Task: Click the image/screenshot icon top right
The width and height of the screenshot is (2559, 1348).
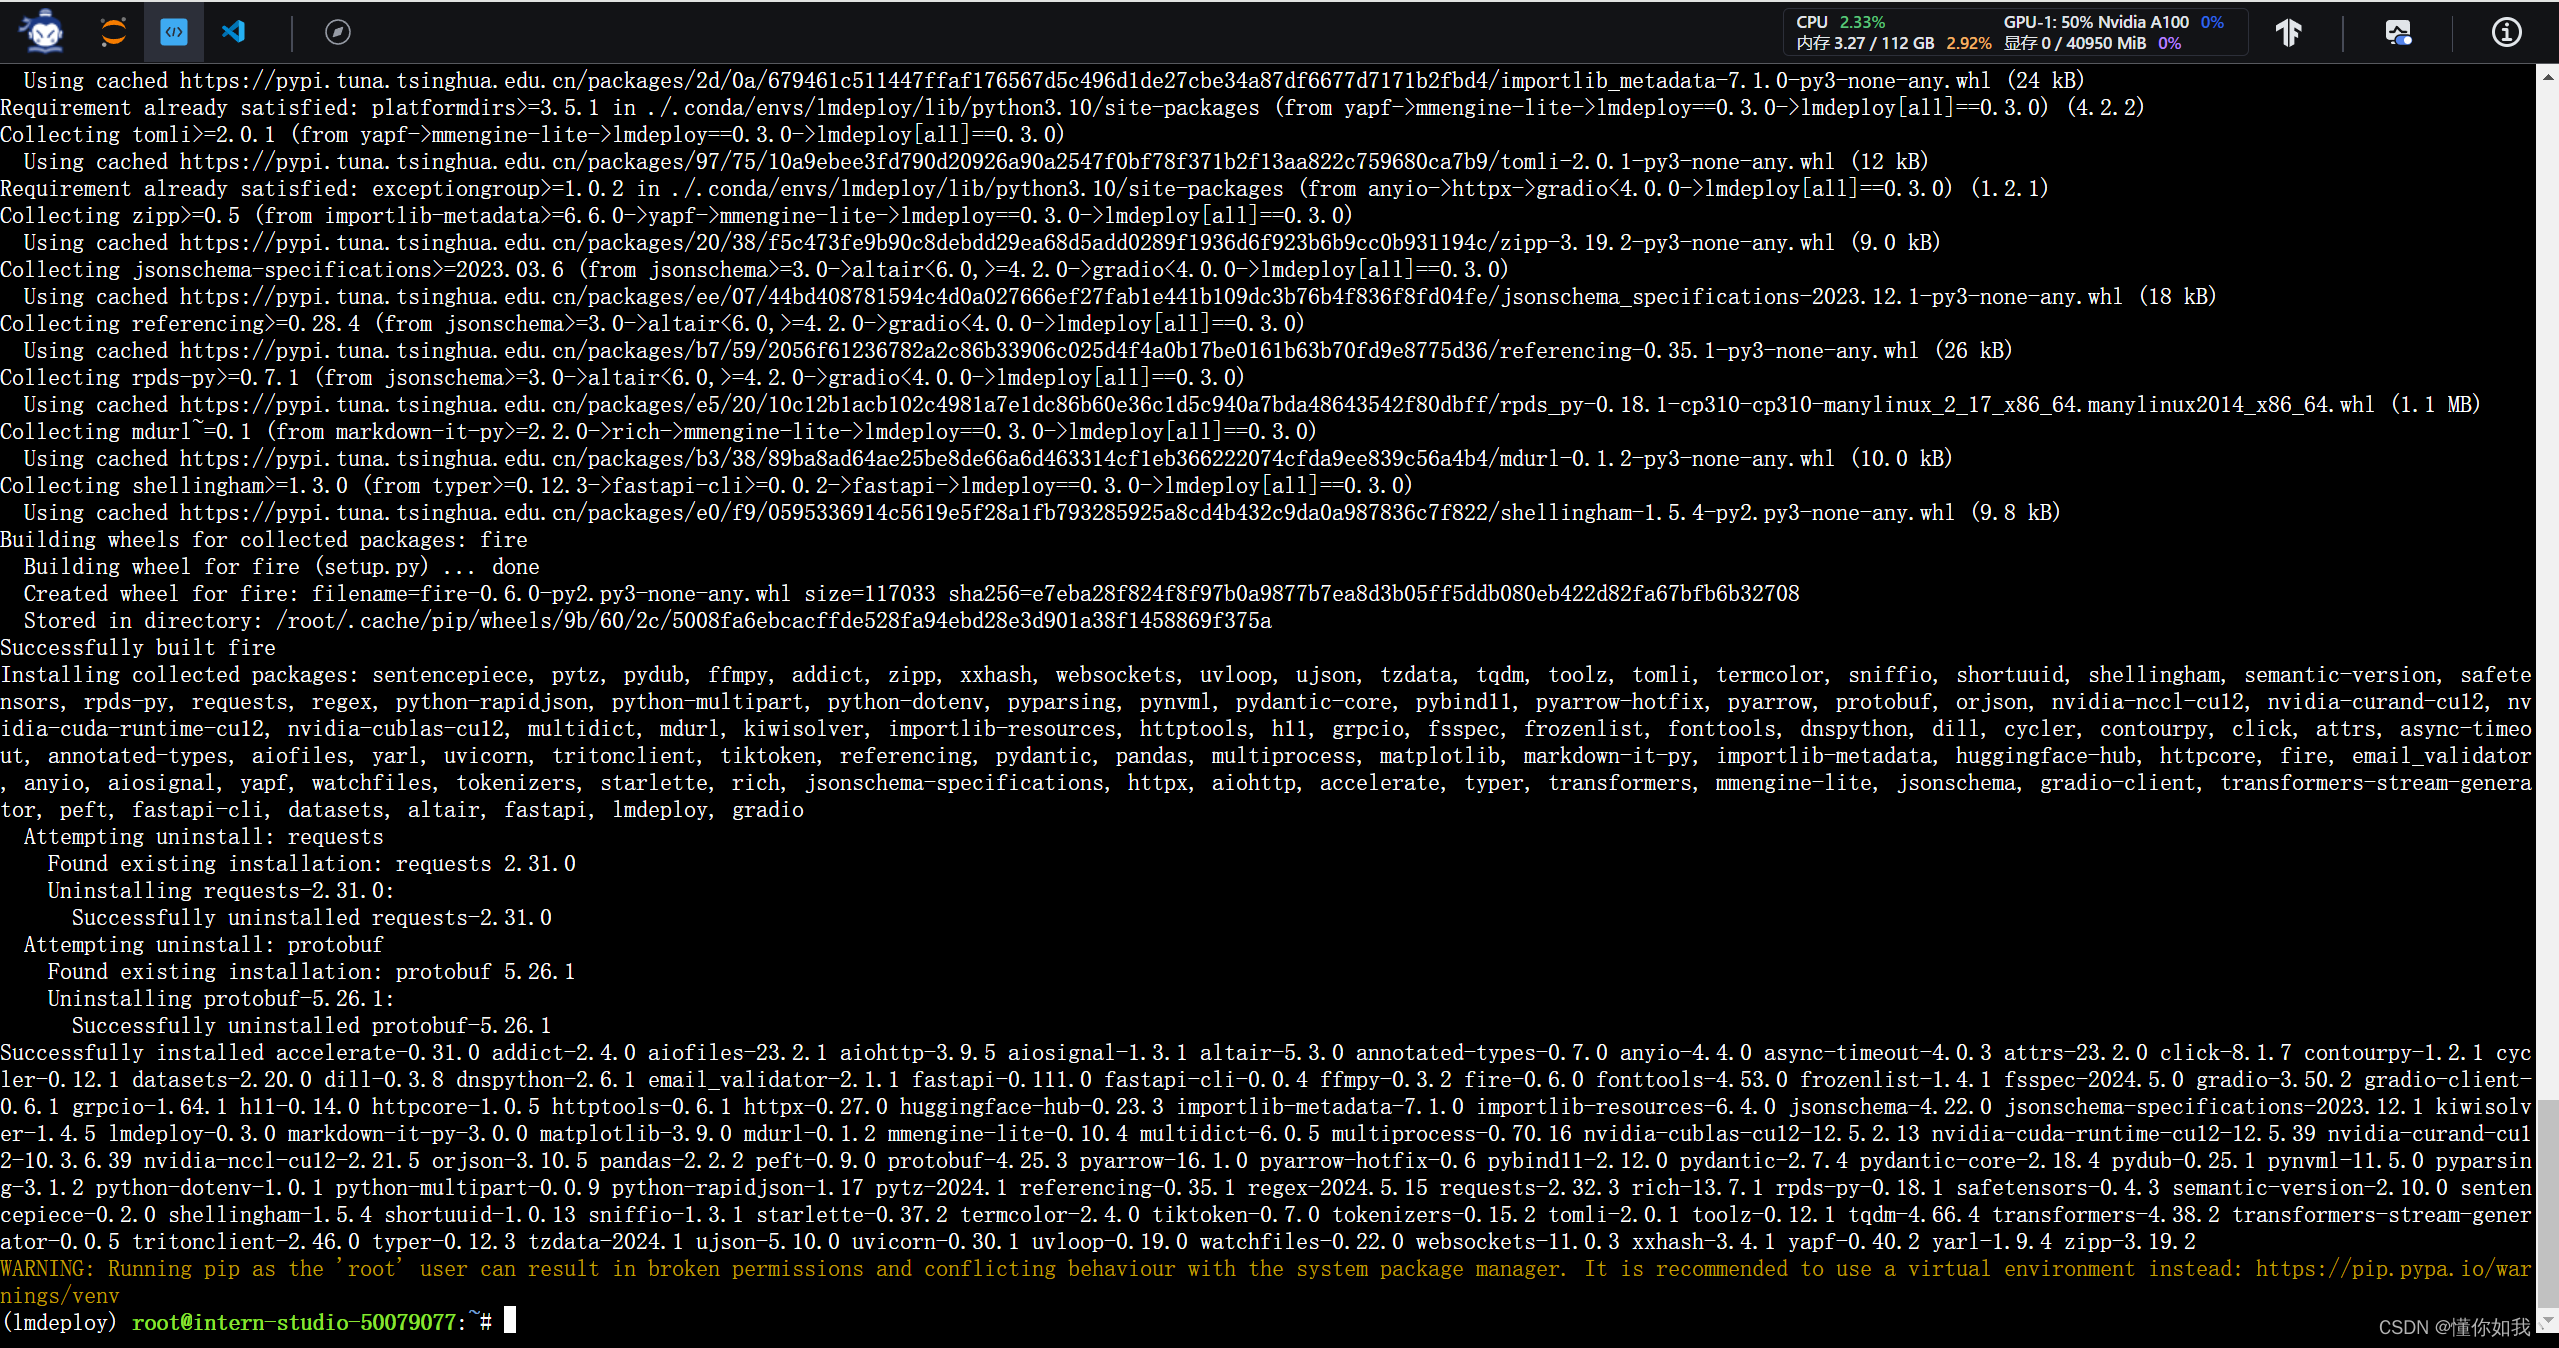Action: click(2400, 29)
